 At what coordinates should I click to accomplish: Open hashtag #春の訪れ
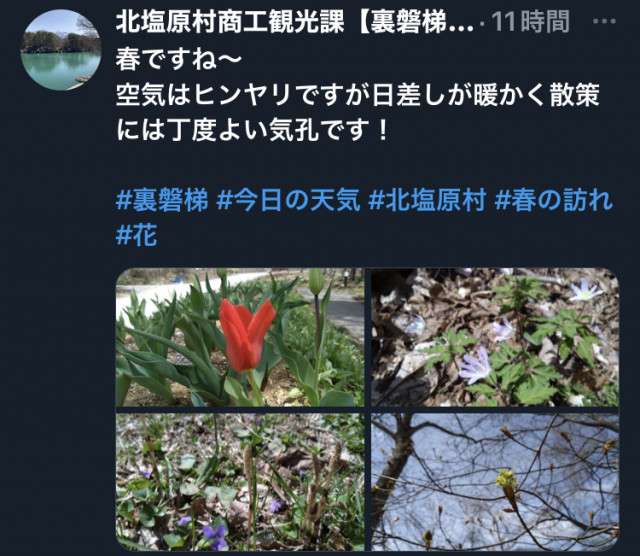point(553,200)
